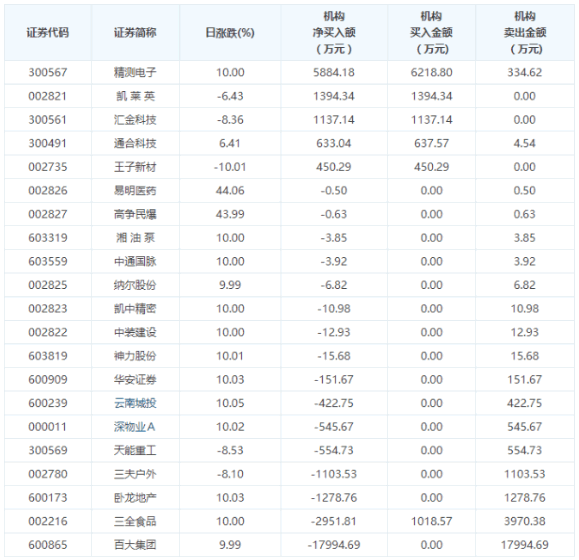The image size is (579, 560).
Task: Click the 机构净买入额 column header
Action: point(334,32)
